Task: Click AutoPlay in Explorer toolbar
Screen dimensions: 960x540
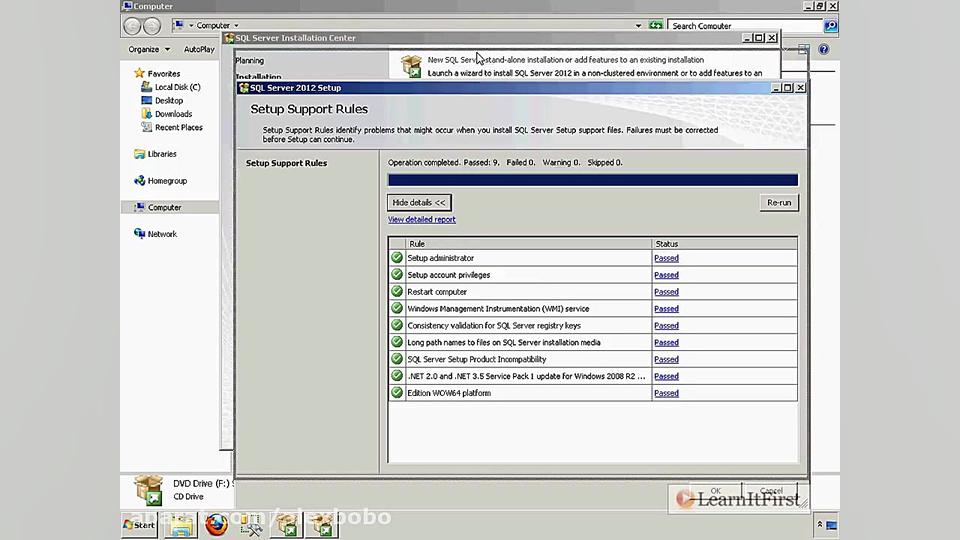Action: click(199, 50)
